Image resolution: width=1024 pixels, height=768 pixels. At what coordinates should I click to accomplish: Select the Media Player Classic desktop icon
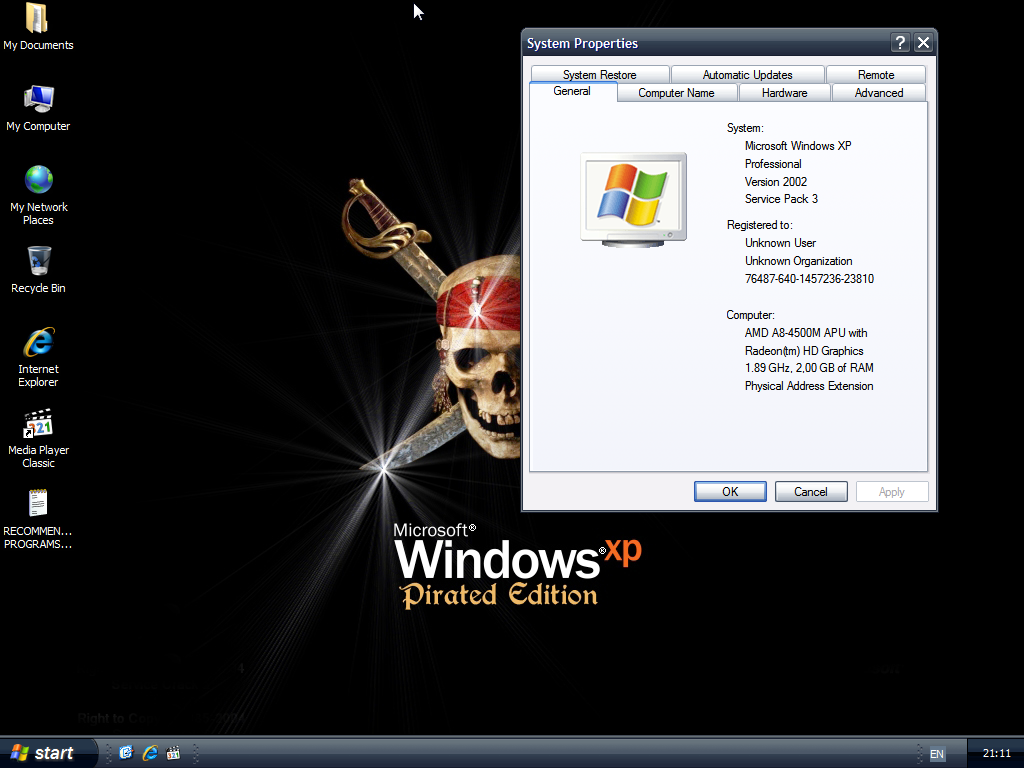[39, 438]
